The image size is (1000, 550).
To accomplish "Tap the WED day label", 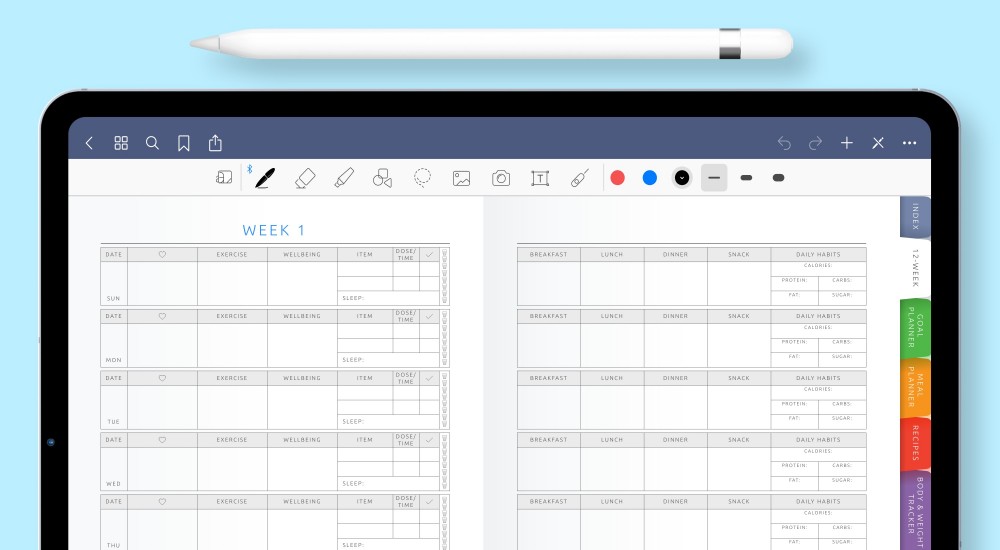I will tap(114, 484).
